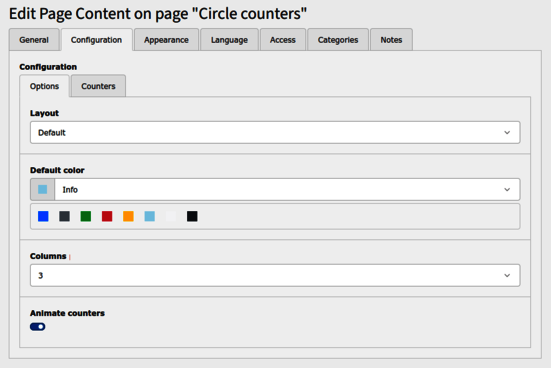551x368 pixels.
Task: Toggle the Animate counters switch
Action: (38, 327)
